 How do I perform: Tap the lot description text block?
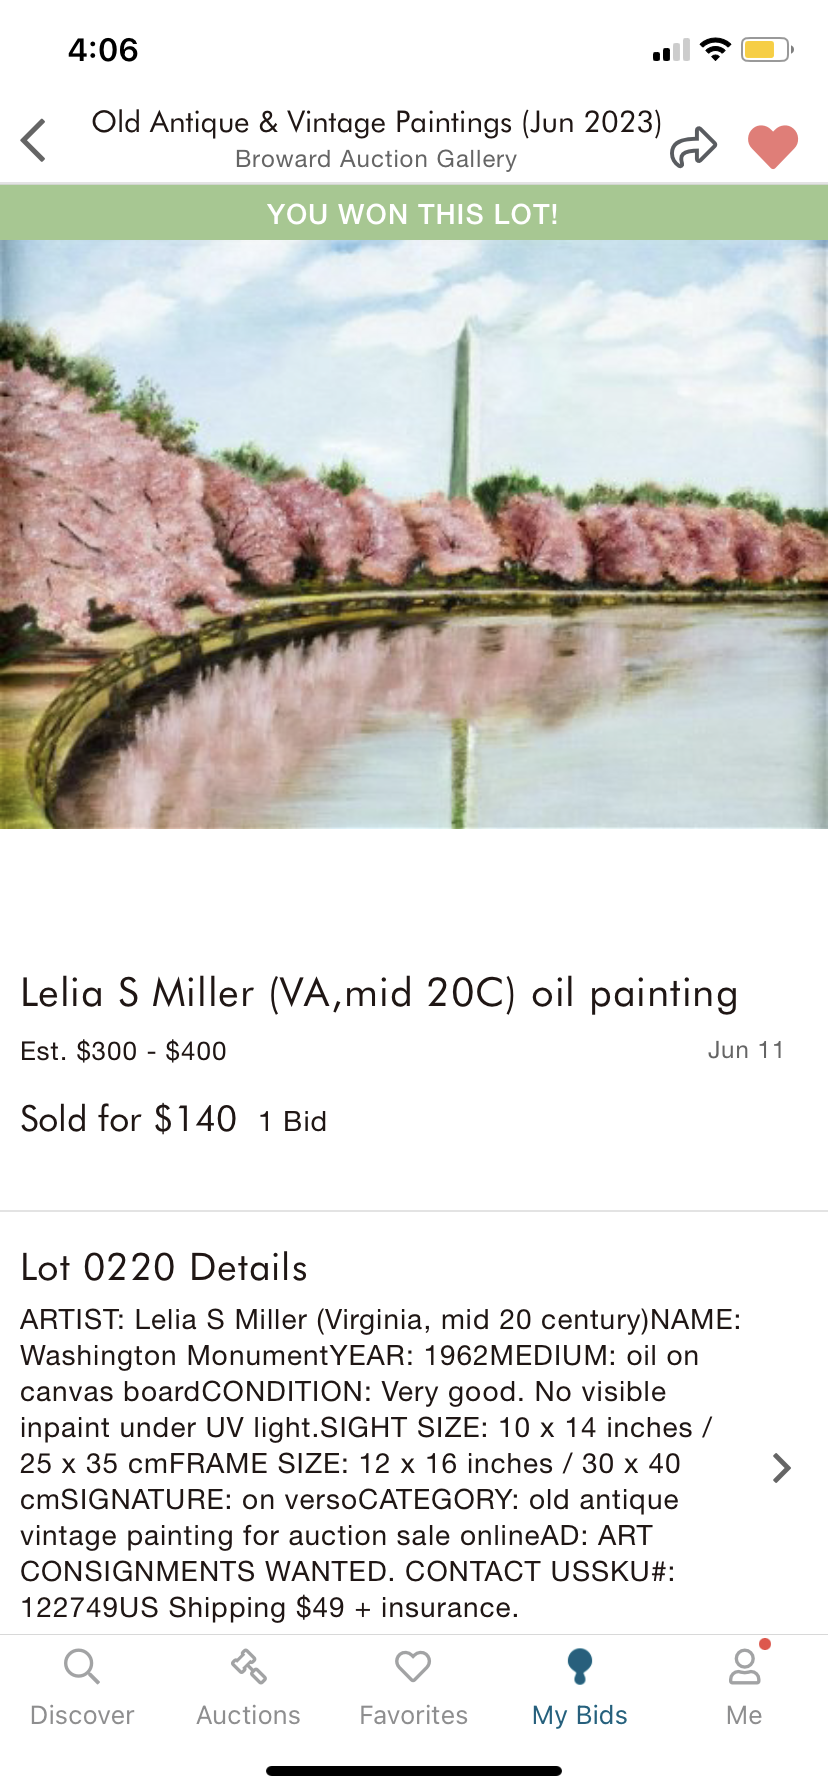(380, 1463)
